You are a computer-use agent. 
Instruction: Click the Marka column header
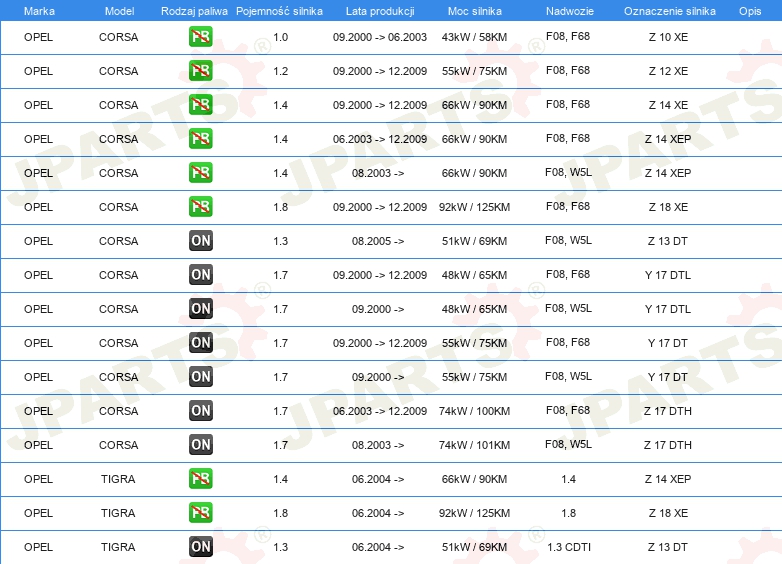tap(39, 11)
